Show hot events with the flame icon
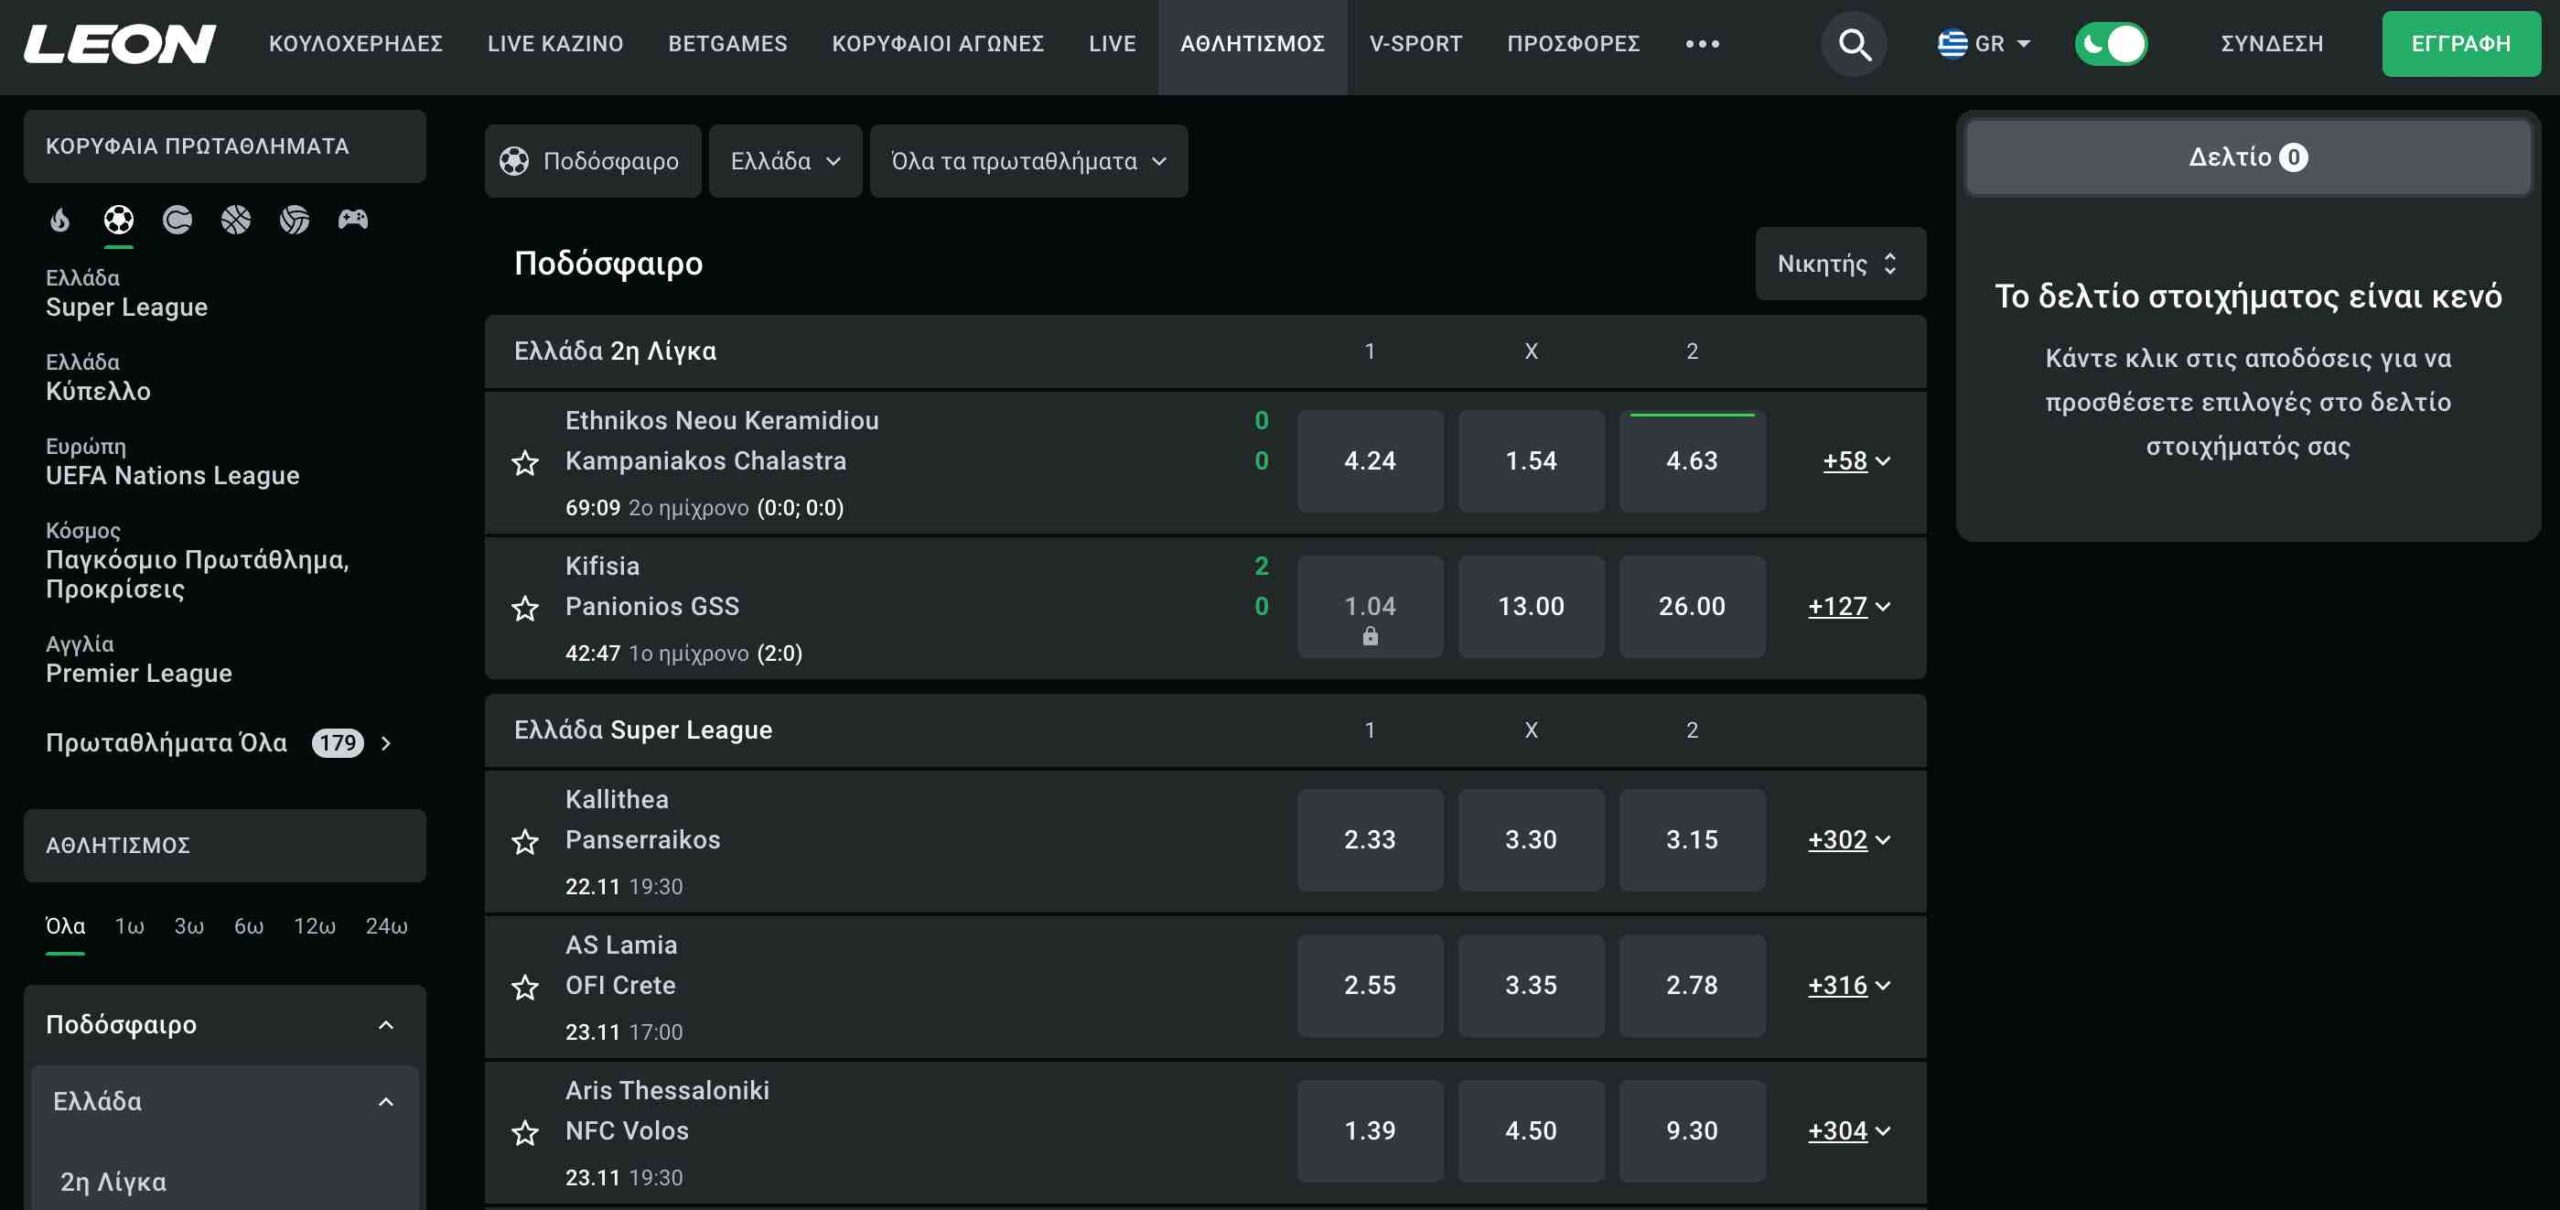The height and width of the screenshot is (1210, 2560). (60, 219)
